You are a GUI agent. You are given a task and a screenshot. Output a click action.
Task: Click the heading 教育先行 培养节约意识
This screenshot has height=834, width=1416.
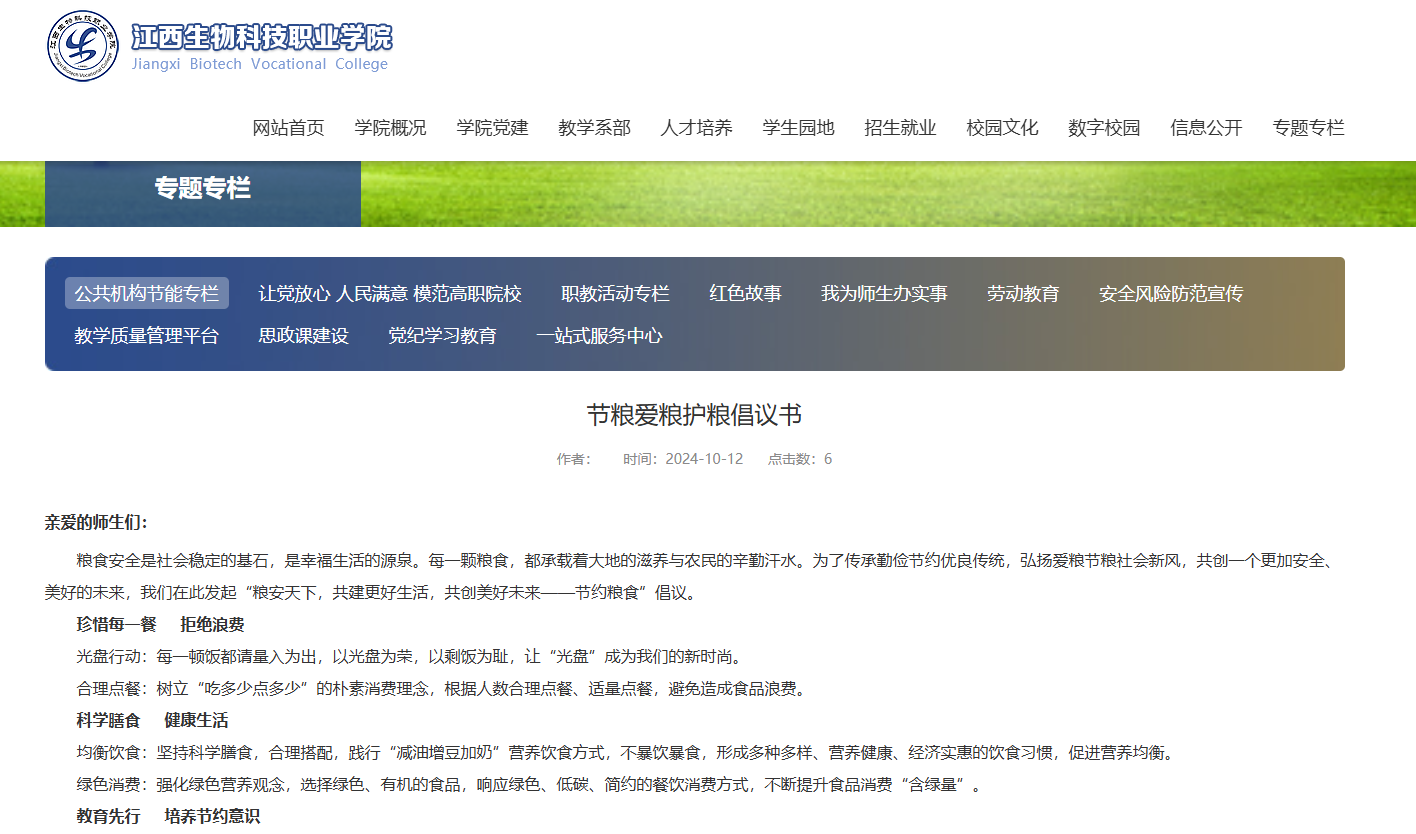168,816
